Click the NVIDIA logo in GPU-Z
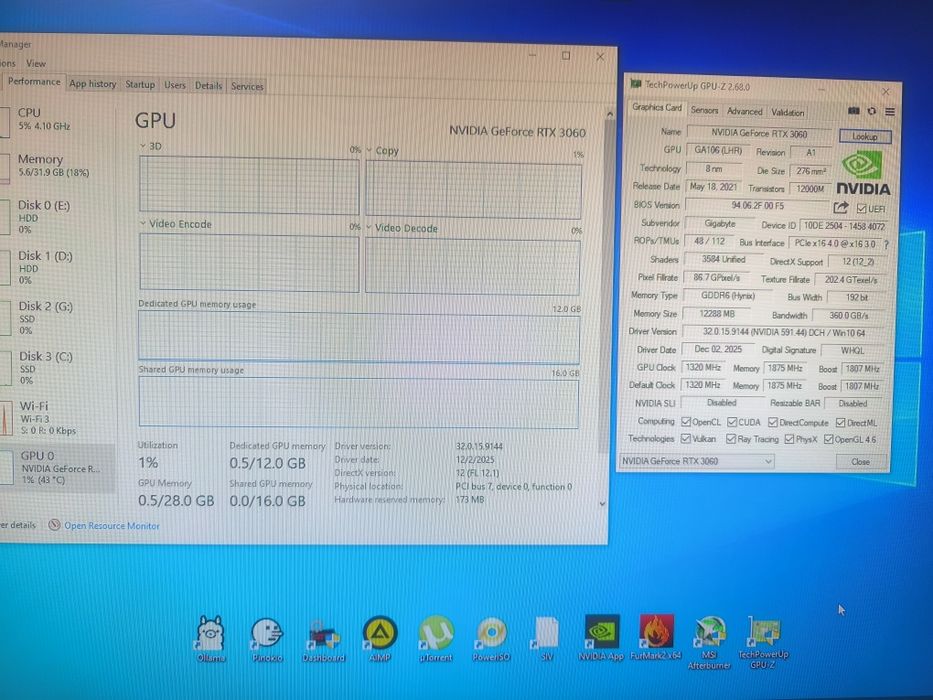The height and width of the screenshot is (700, 933). (863, 173)
